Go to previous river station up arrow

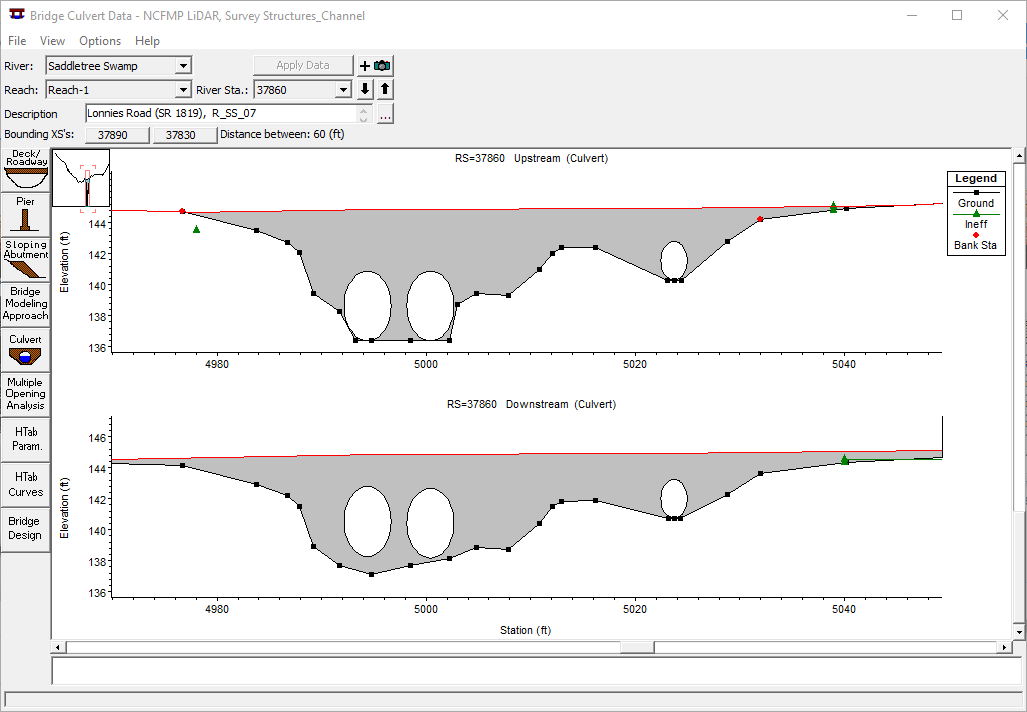[x=385, y=90]
